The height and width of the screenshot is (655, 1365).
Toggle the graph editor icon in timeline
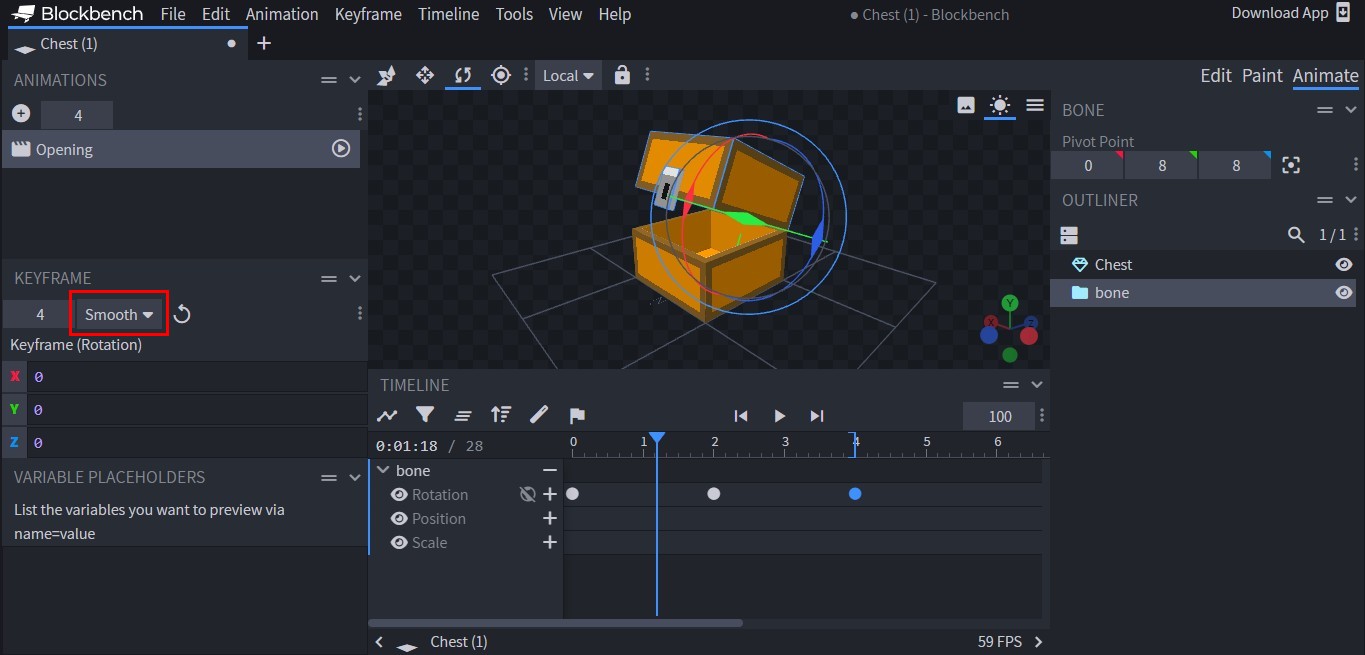click(387, 415)
